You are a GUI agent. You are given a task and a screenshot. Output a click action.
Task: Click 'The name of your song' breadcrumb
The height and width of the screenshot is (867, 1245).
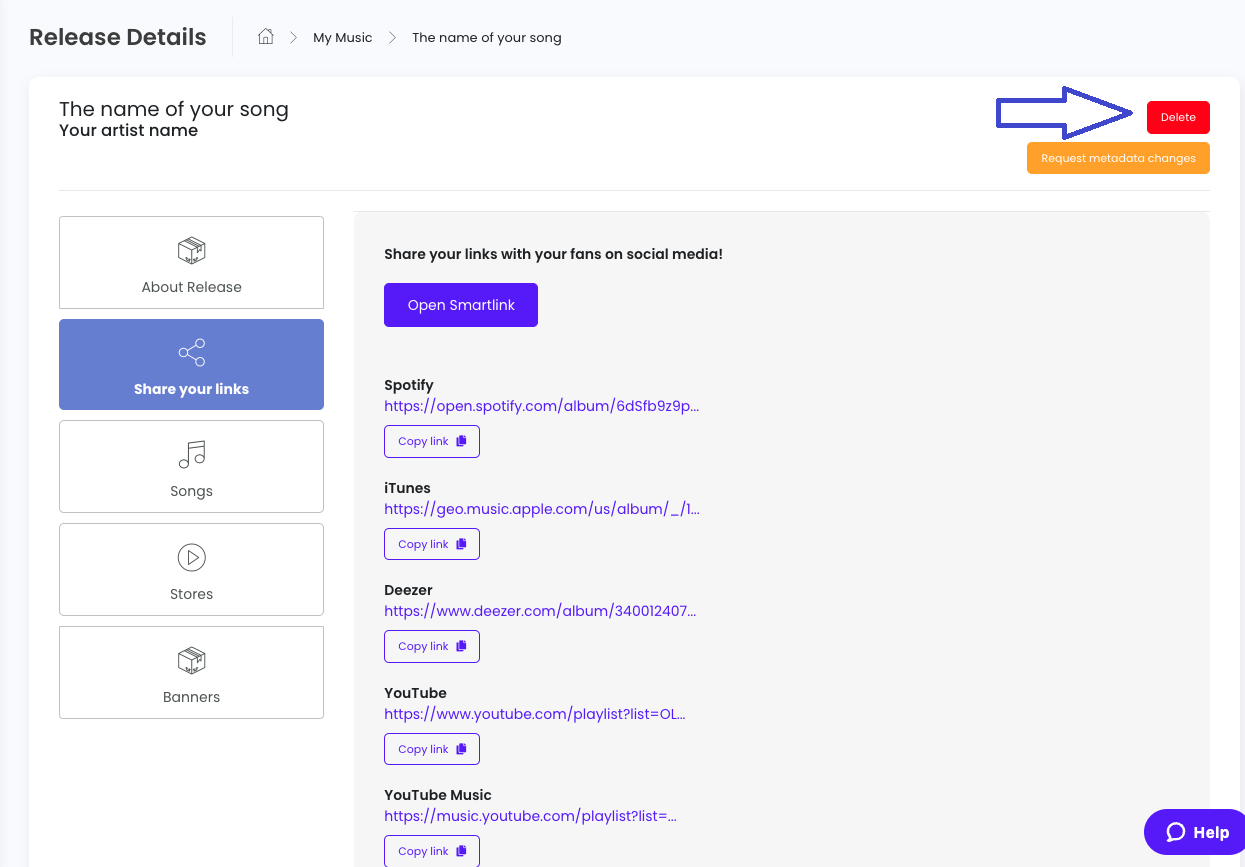(487, 38)
